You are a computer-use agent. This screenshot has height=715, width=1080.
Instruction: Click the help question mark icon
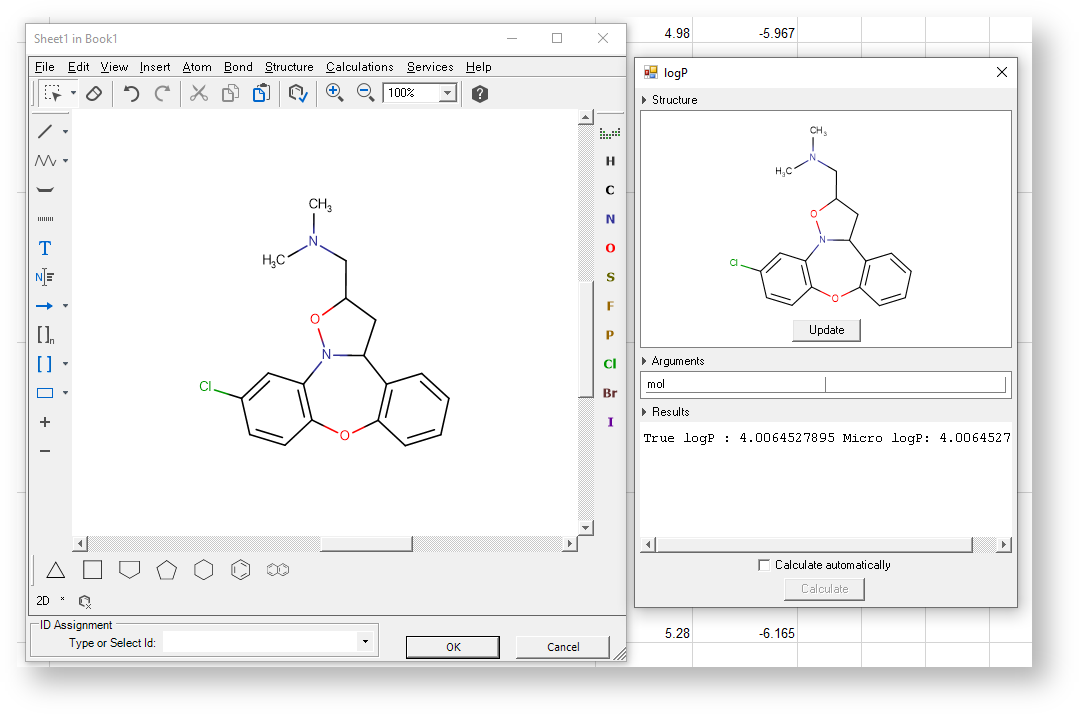tap(480, 93)
